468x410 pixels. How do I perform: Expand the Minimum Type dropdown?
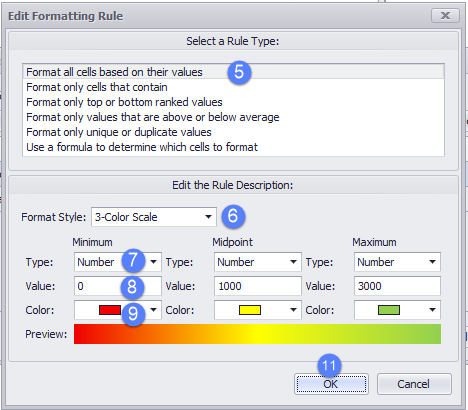coord(118,262)
